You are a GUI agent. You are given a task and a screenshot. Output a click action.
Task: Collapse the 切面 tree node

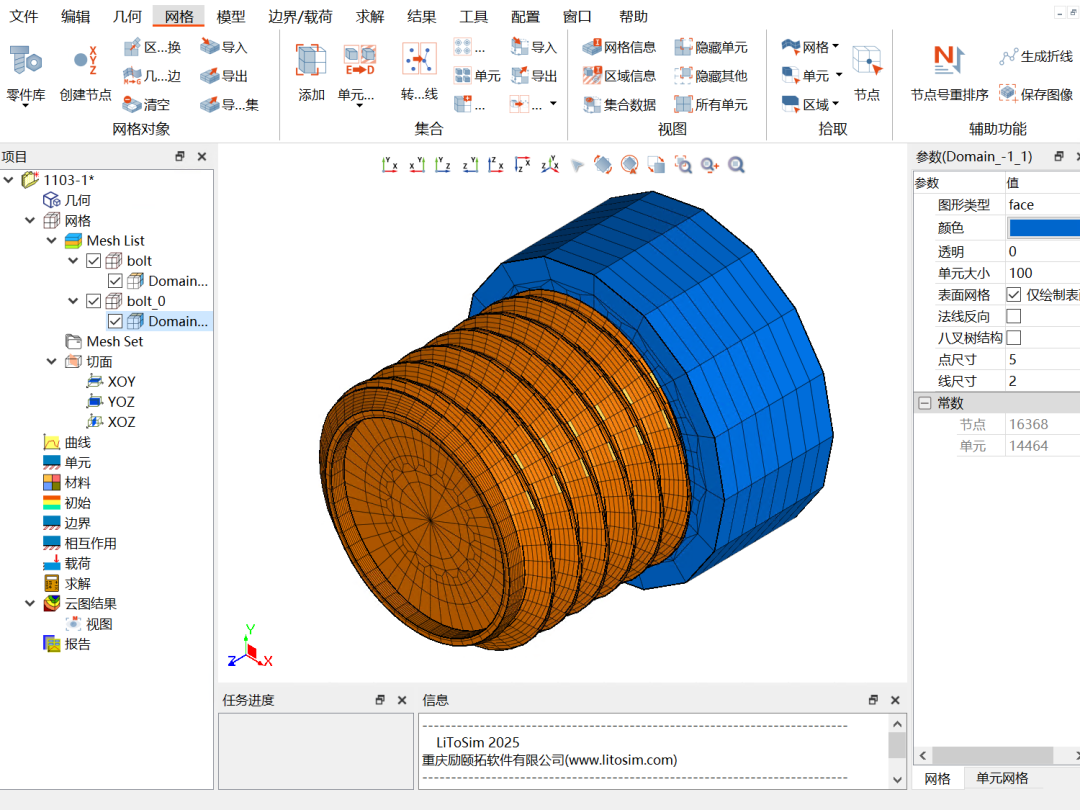pos(52,362)
